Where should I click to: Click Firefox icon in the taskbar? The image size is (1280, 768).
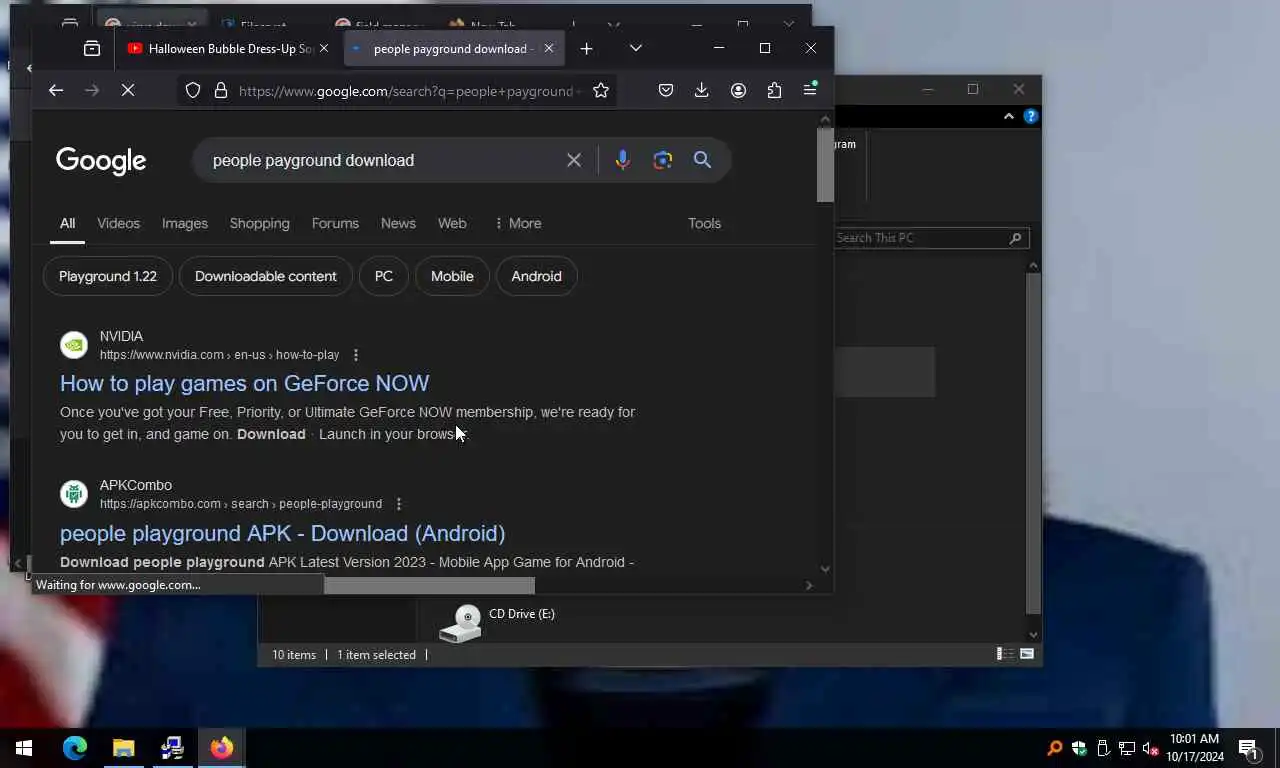[221, 748]
